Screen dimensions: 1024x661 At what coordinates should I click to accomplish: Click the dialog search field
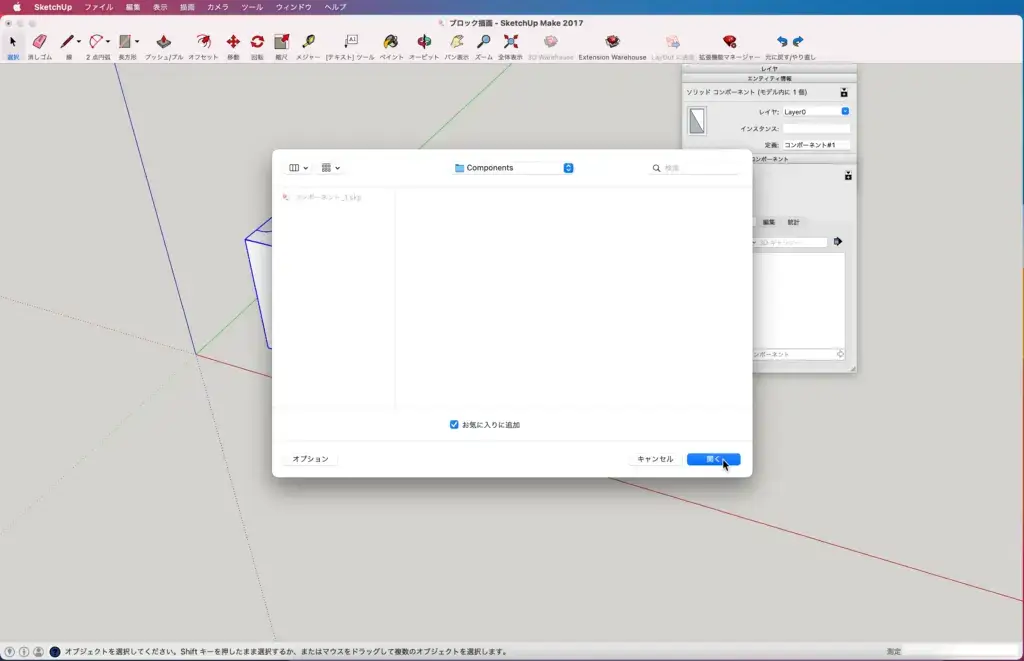(695, 168)
